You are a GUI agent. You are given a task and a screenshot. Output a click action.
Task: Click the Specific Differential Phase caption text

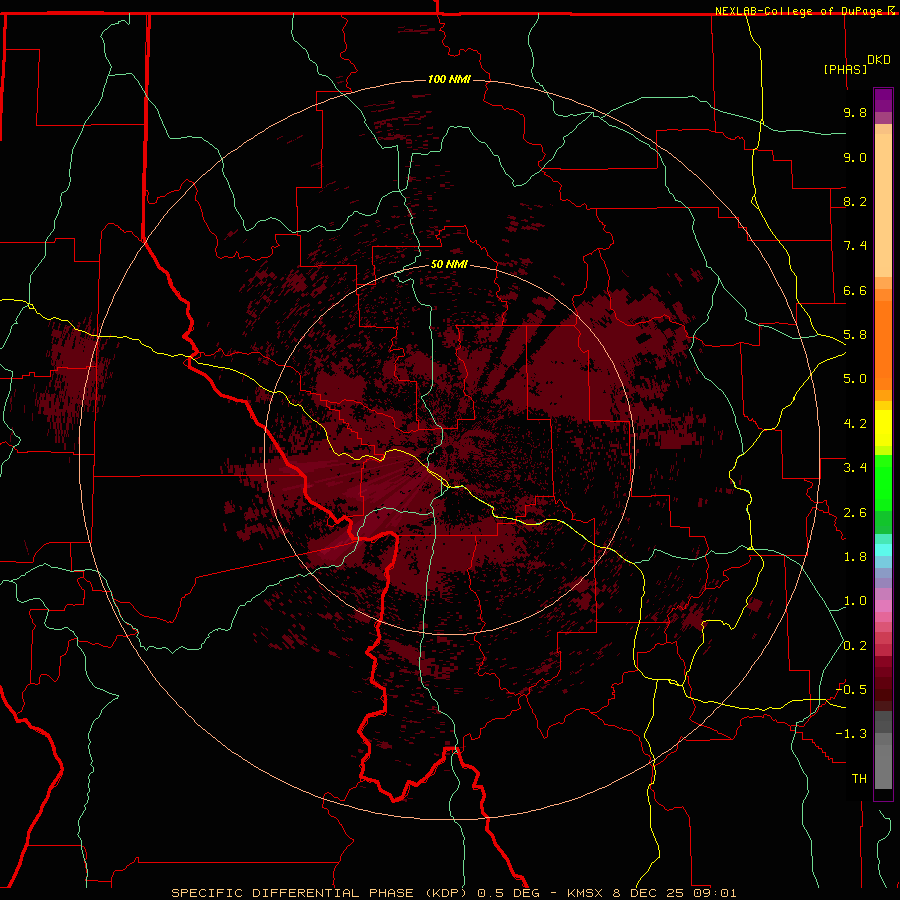click(x=453, y=893)
